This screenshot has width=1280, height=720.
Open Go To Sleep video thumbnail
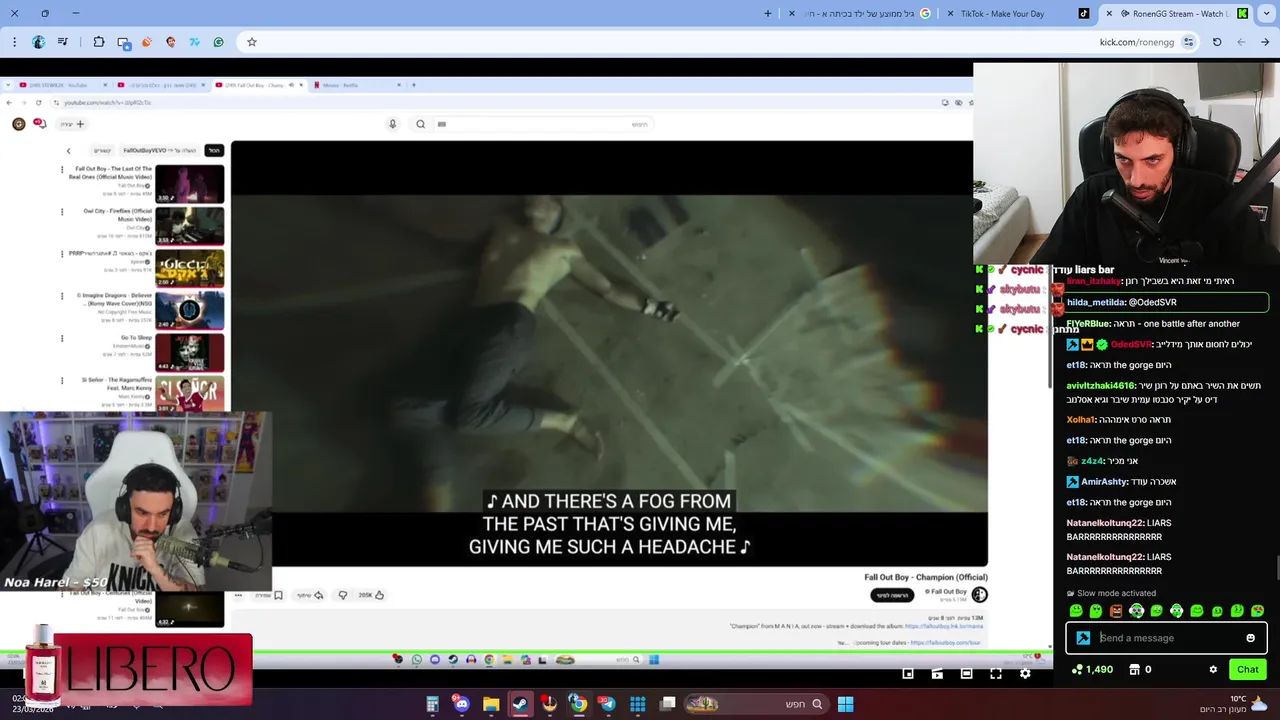pyautogui.click(x=189, y=352)
